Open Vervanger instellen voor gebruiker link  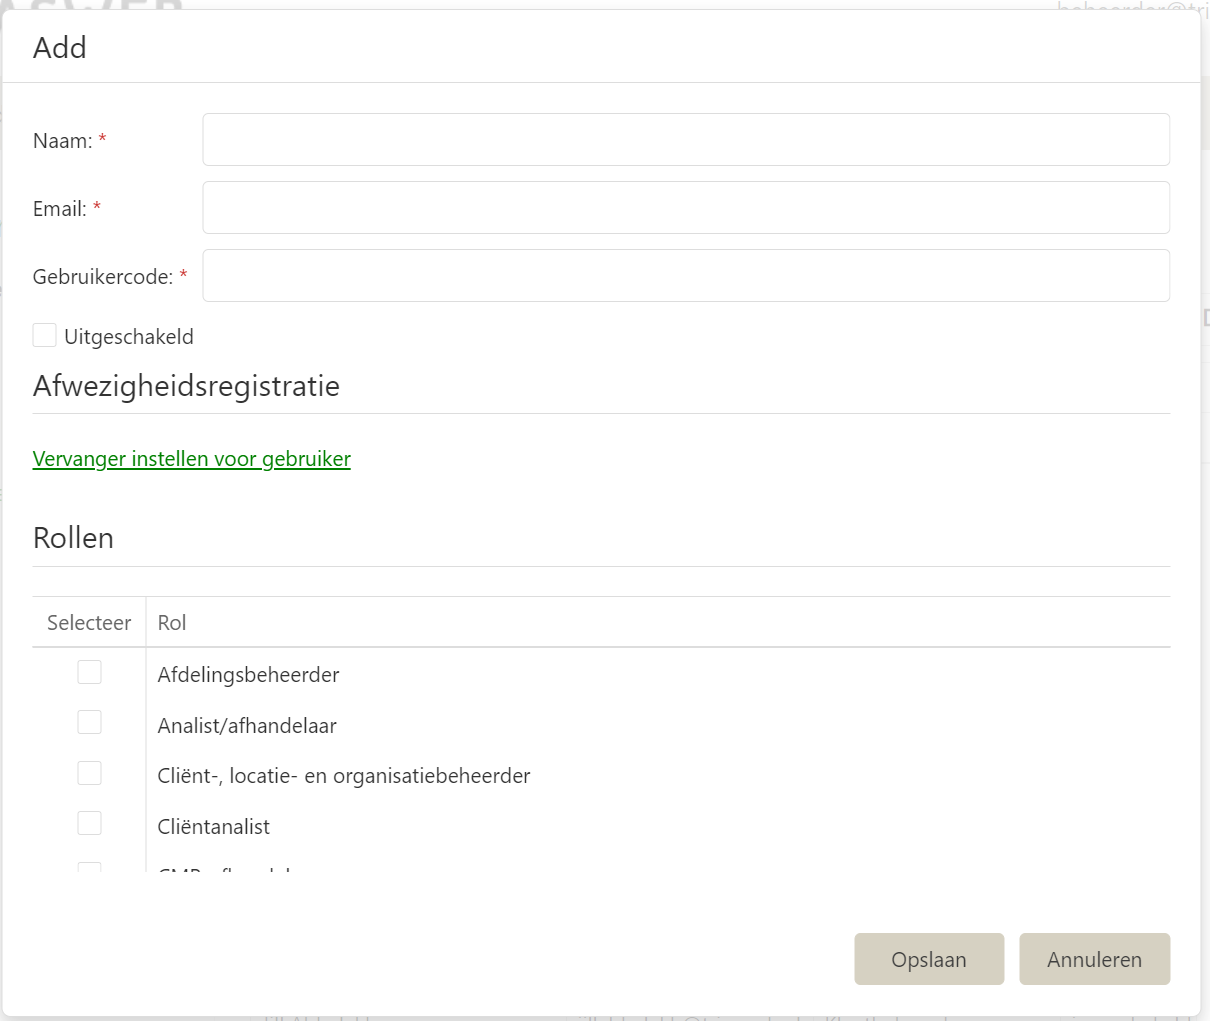[x=192, y=459]
